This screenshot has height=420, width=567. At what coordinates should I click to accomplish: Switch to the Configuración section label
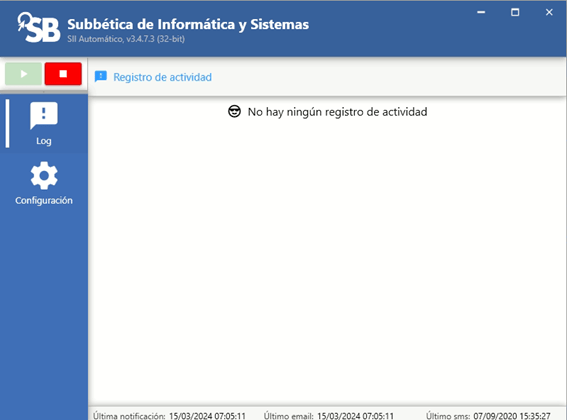(x=44, y=200)
